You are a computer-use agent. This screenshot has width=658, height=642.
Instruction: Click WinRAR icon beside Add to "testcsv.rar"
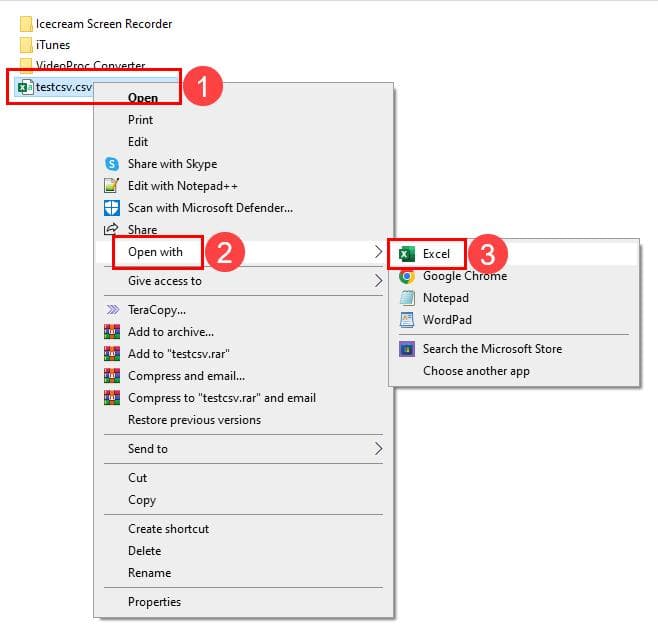112,354
